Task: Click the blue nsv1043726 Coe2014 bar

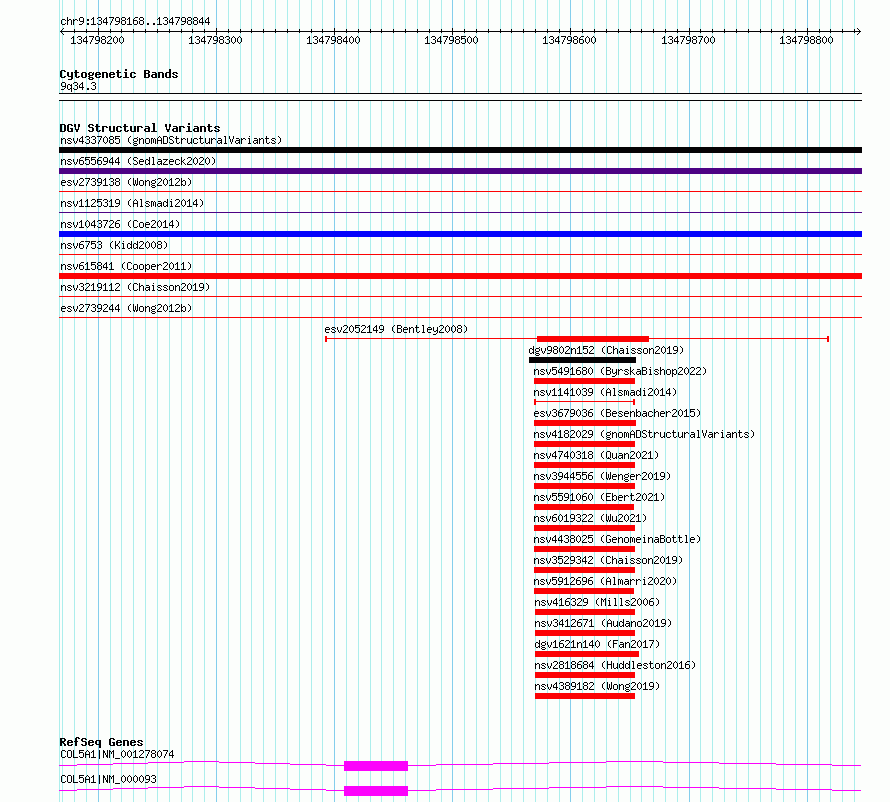Action: (460, 234)
